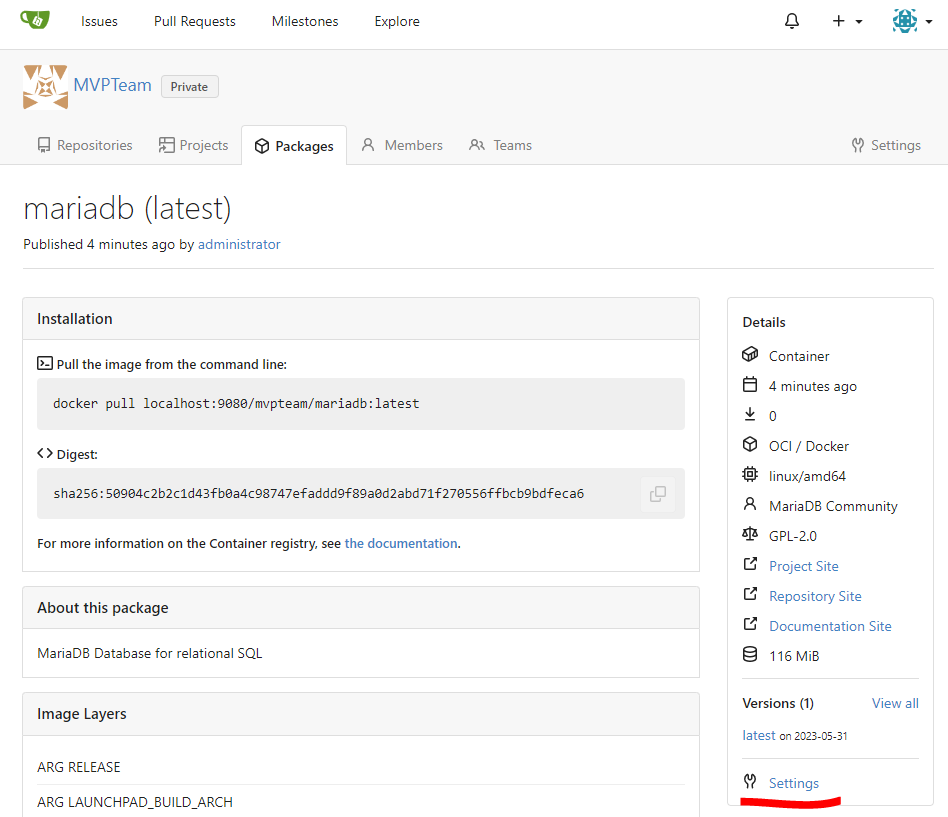The height and width of the screenshot is (817, 948).
Task: Click the download count icon
Action: 750,414
